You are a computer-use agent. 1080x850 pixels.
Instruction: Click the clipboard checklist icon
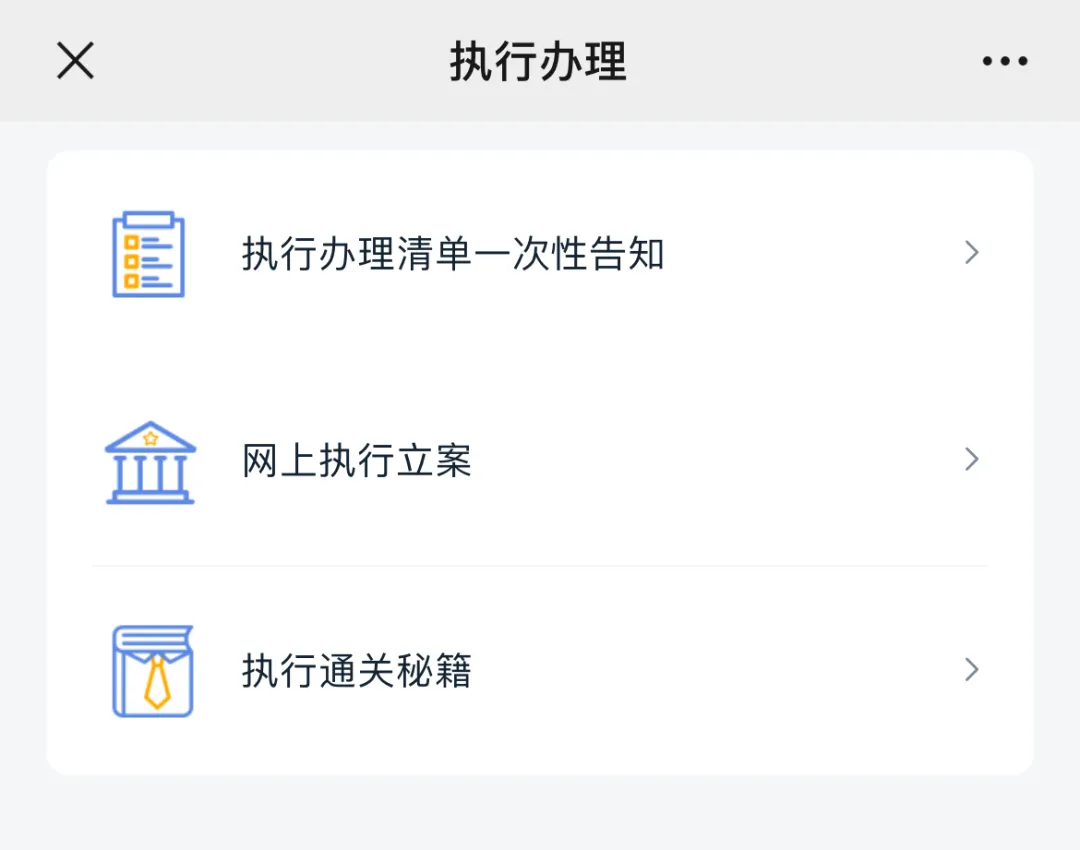(149, 254)
